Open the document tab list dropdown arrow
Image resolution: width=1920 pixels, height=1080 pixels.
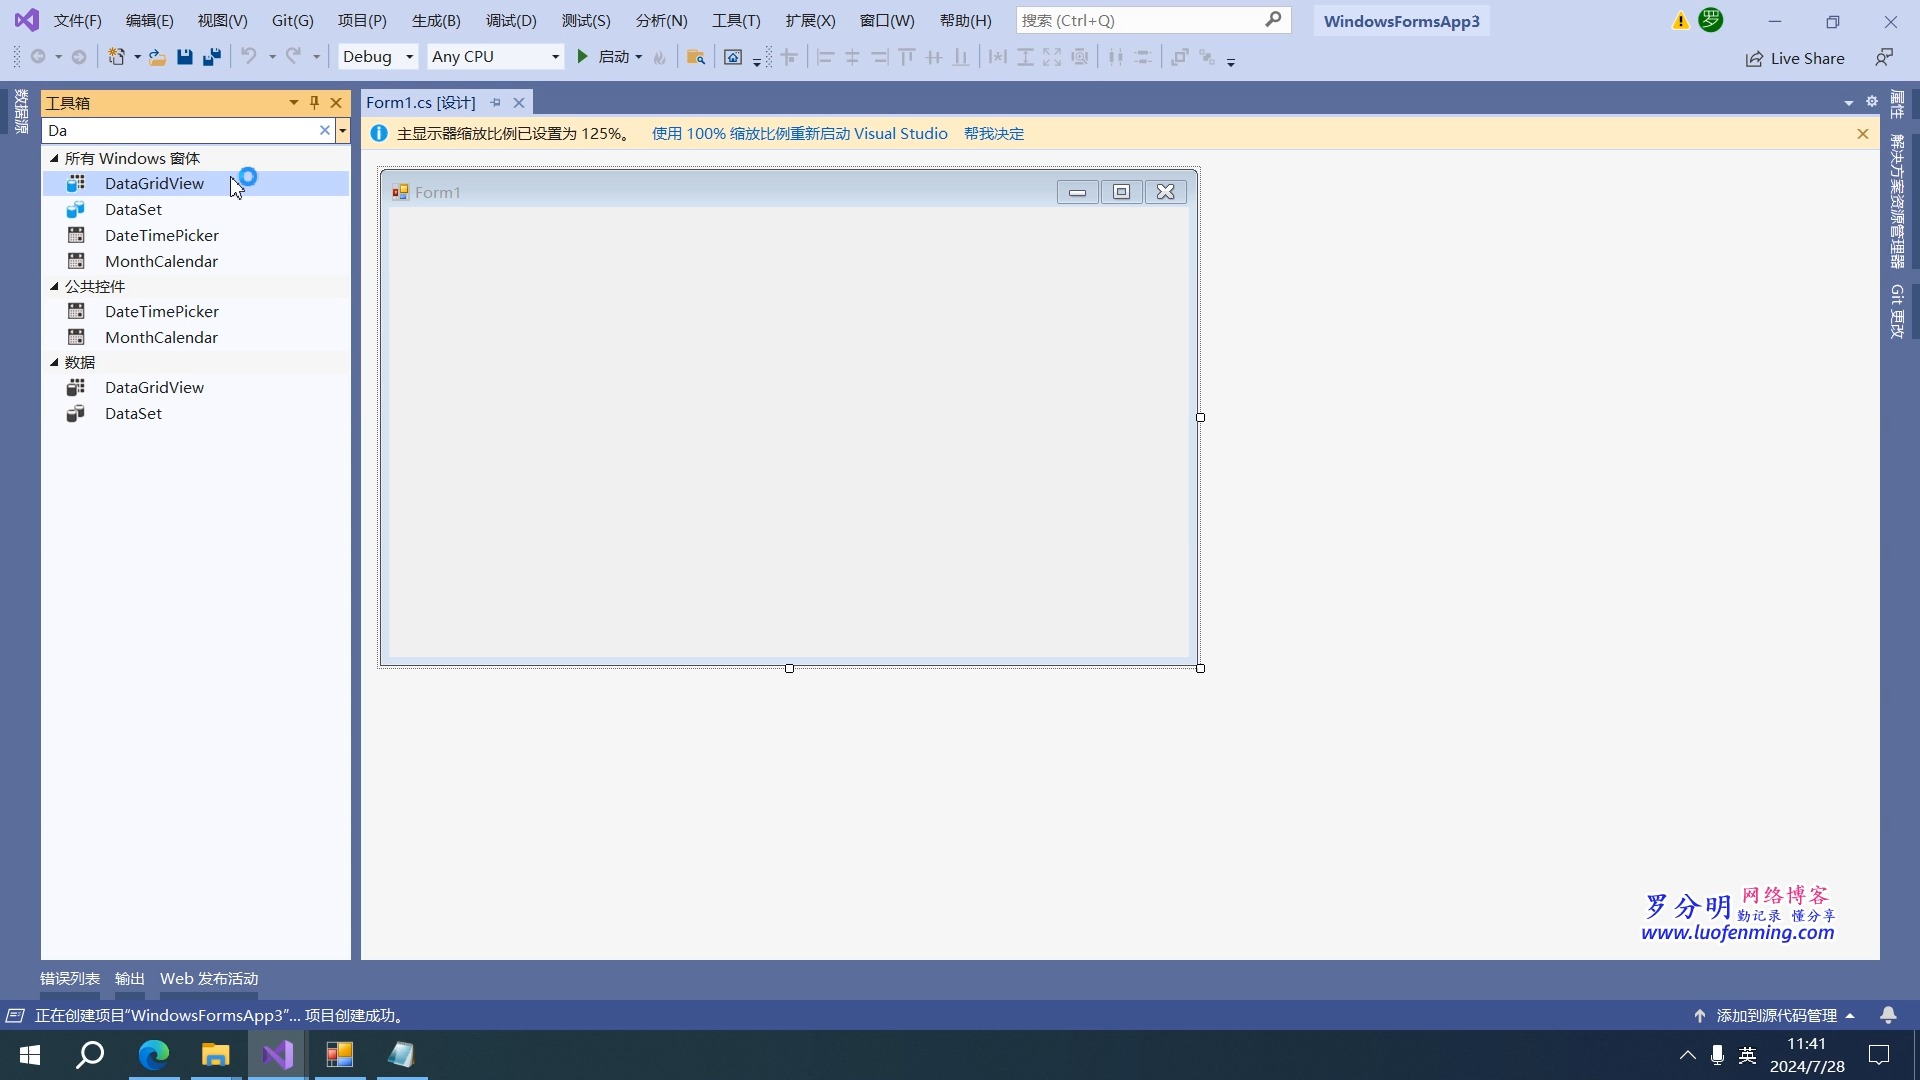click(1848, 102)
